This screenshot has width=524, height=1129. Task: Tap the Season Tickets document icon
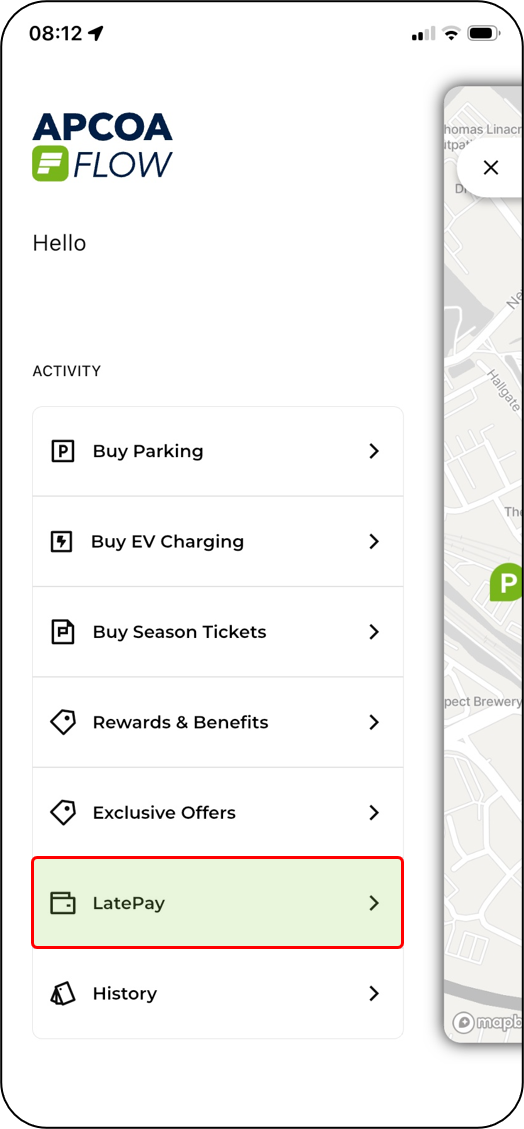pyautogui.click(x=63, y=632)
